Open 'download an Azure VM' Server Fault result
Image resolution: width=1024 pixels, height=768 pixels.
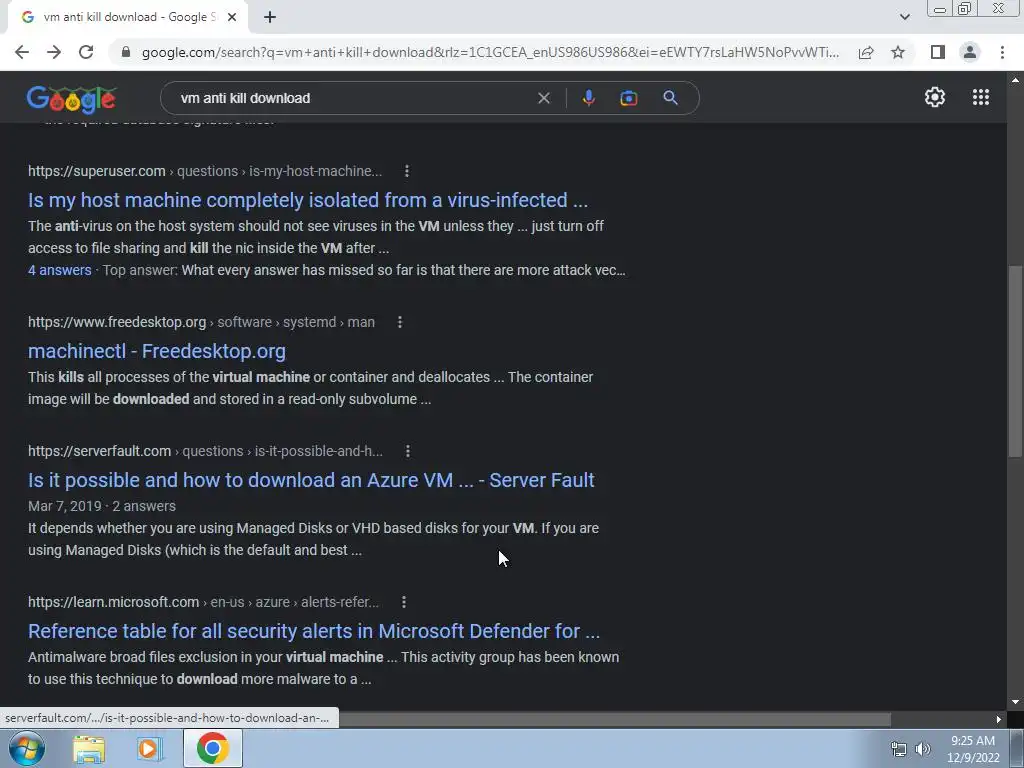[311, 480]
